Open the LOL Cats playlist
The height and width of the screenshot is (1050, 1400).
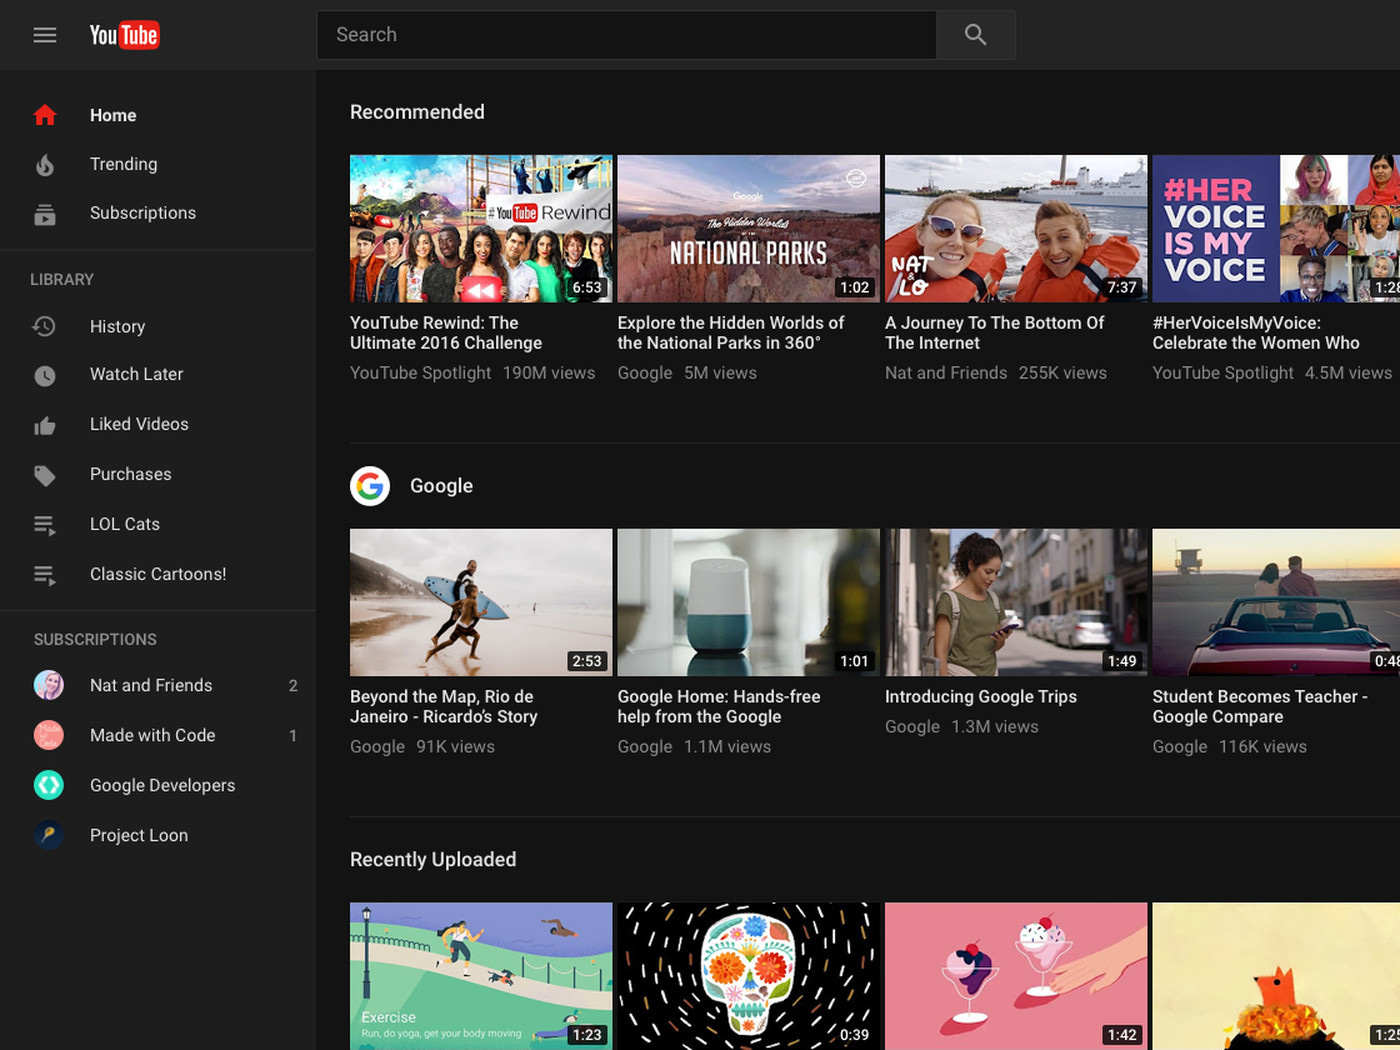[124, 524]
